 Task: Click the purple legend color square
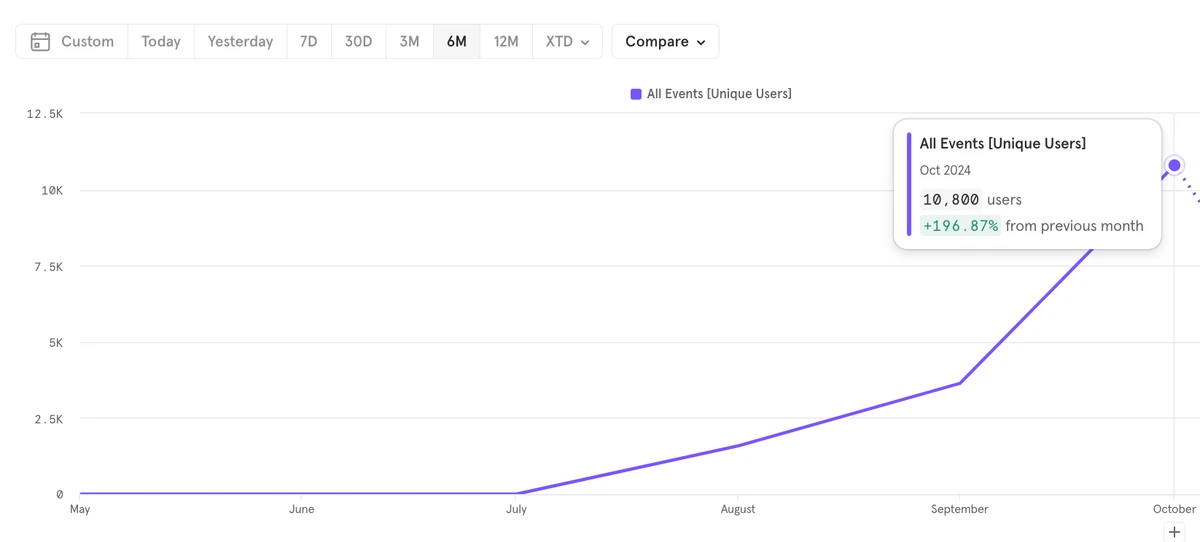[636, 94]
